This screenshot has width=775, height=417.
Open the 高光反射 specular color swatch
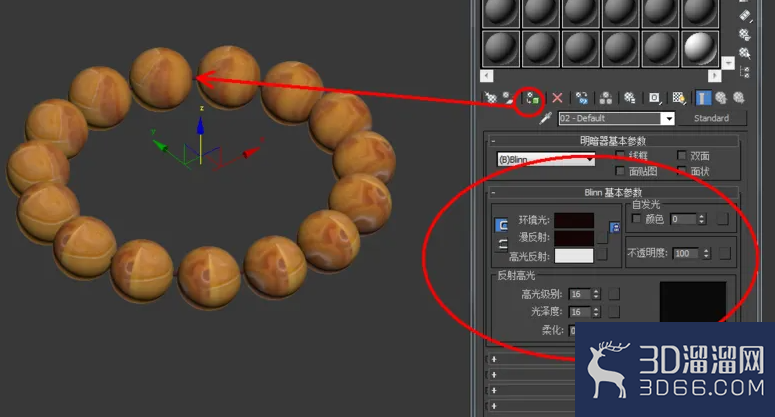click(574, 255)
